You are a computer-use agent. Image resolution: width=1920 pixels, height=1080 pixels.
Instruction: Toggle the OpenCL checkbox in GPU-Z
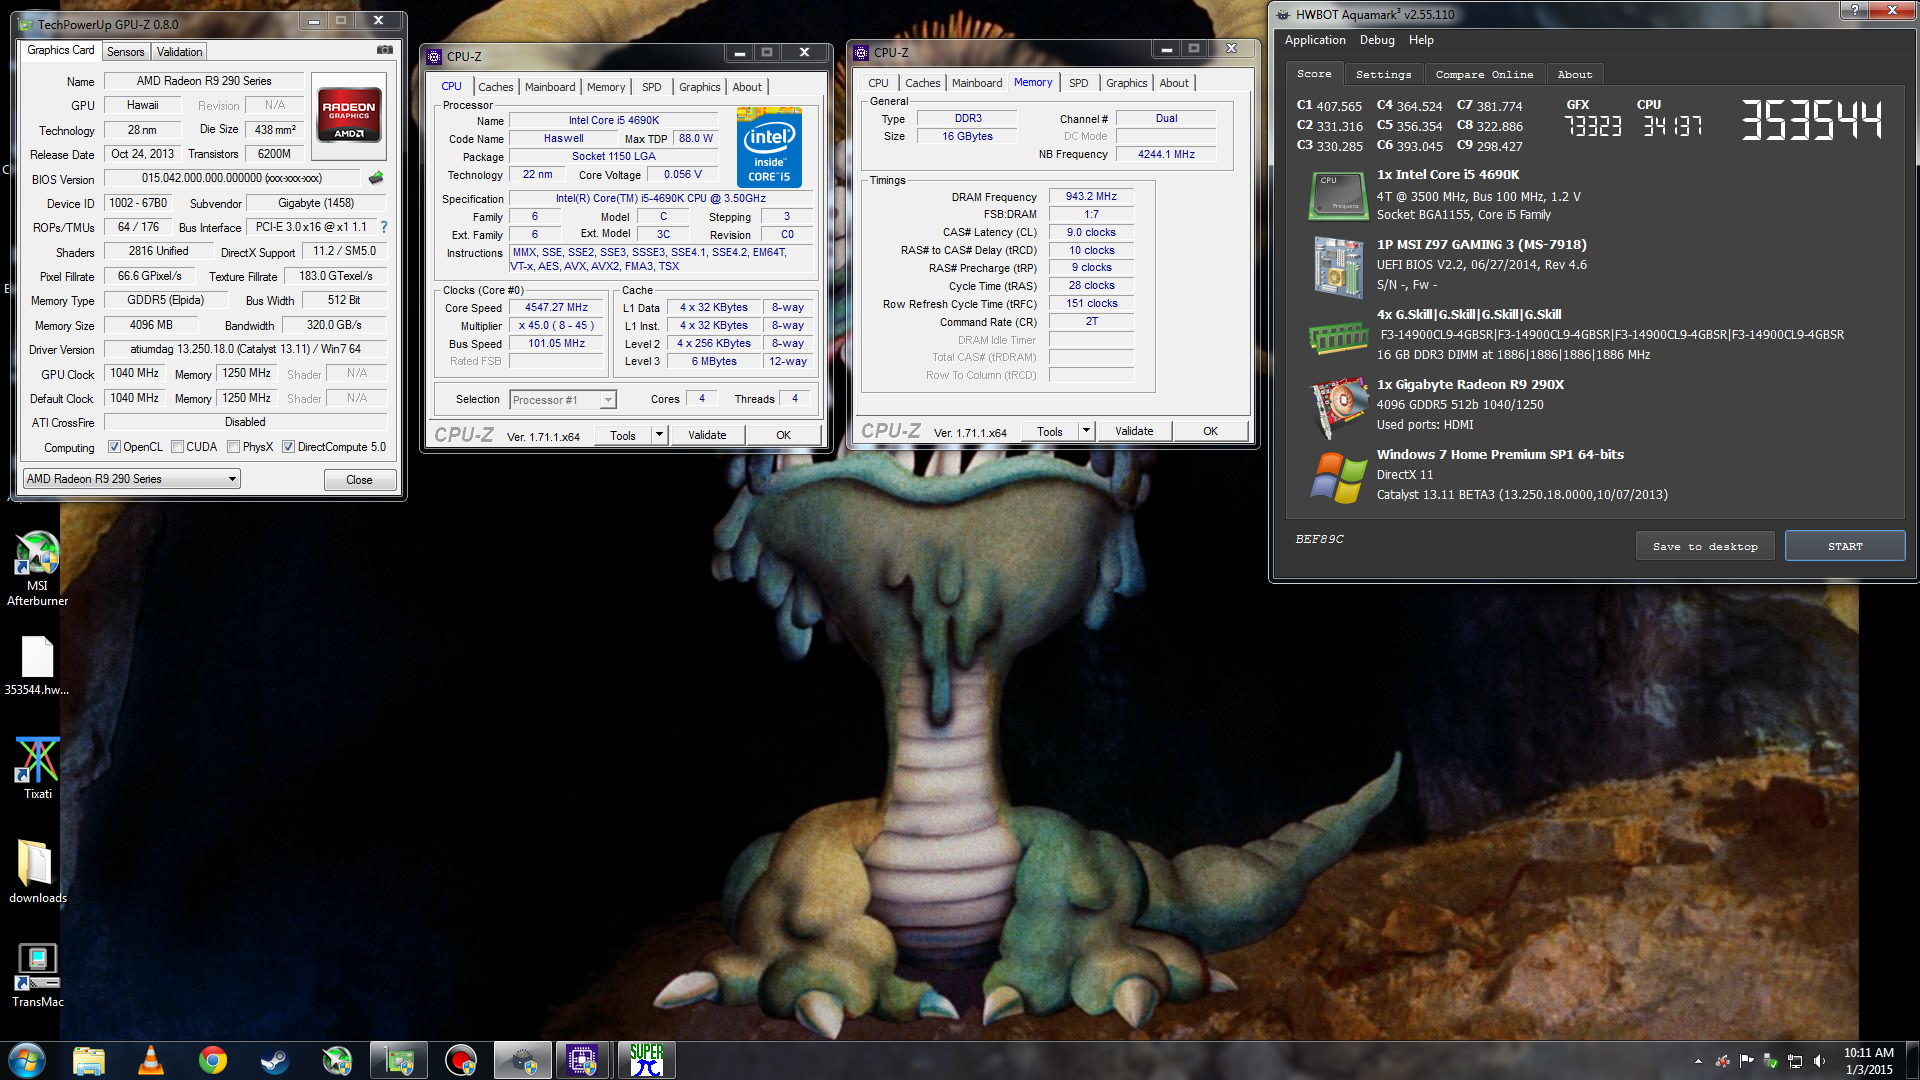point(114,447)
